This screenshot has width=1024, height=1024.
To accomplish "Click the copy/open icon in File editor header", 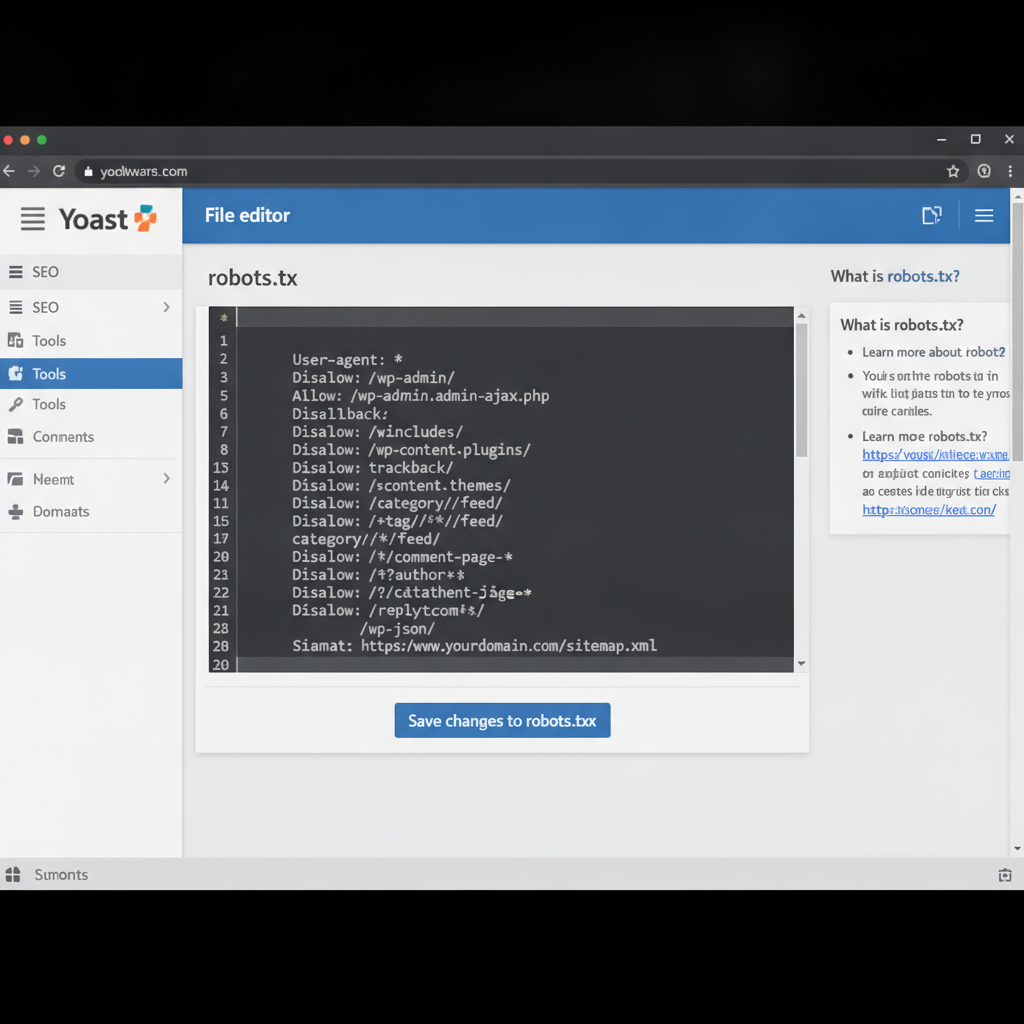I will click(x=932, y=215).
